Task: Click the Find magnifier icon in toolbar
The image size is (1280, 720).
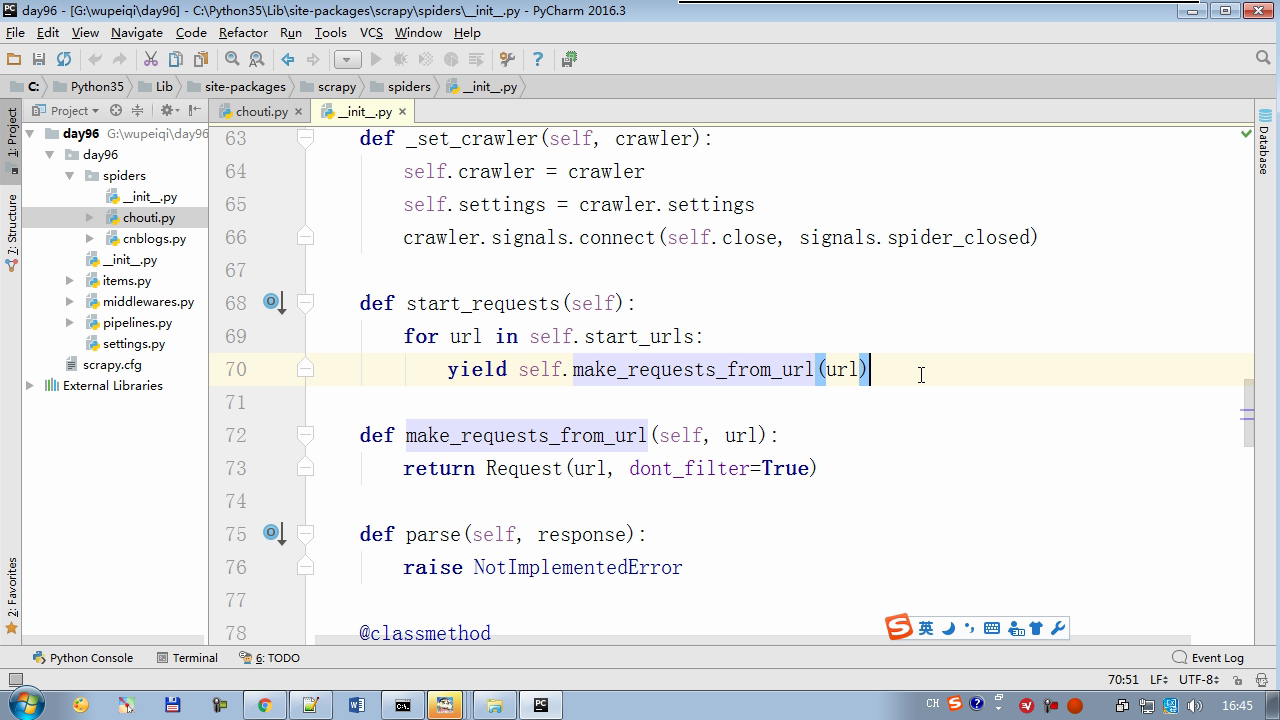Action: coord(232,60)
